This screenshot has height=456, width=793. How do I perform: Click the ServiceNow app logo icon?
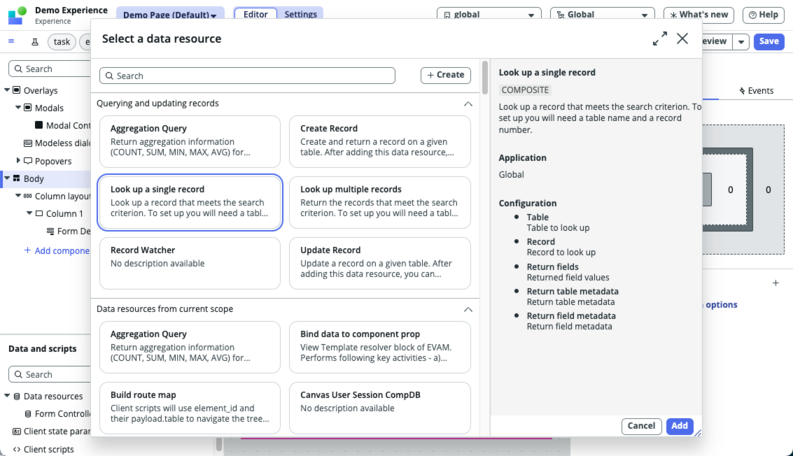click(x=17, y=15)
